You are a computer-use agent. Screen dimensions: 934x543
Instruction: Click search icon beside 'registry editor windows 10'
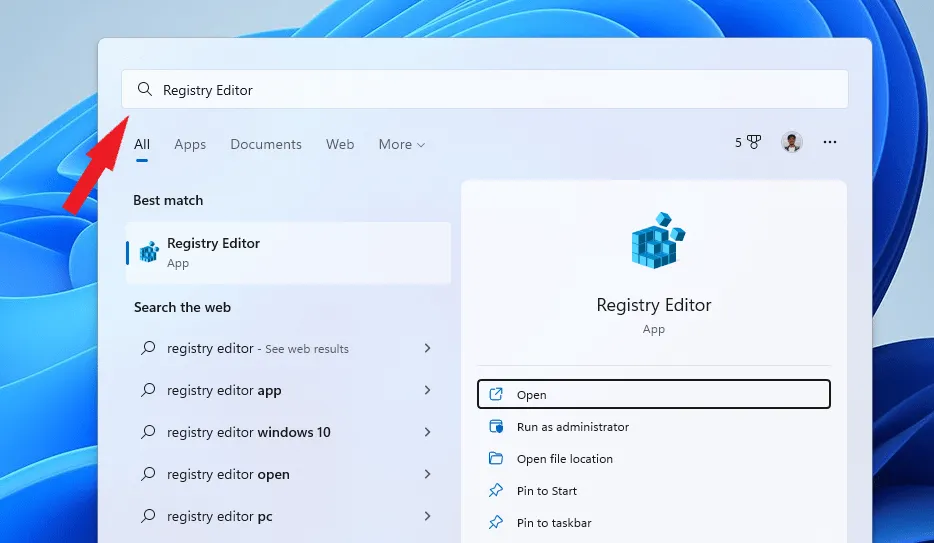tap(148, 432)
